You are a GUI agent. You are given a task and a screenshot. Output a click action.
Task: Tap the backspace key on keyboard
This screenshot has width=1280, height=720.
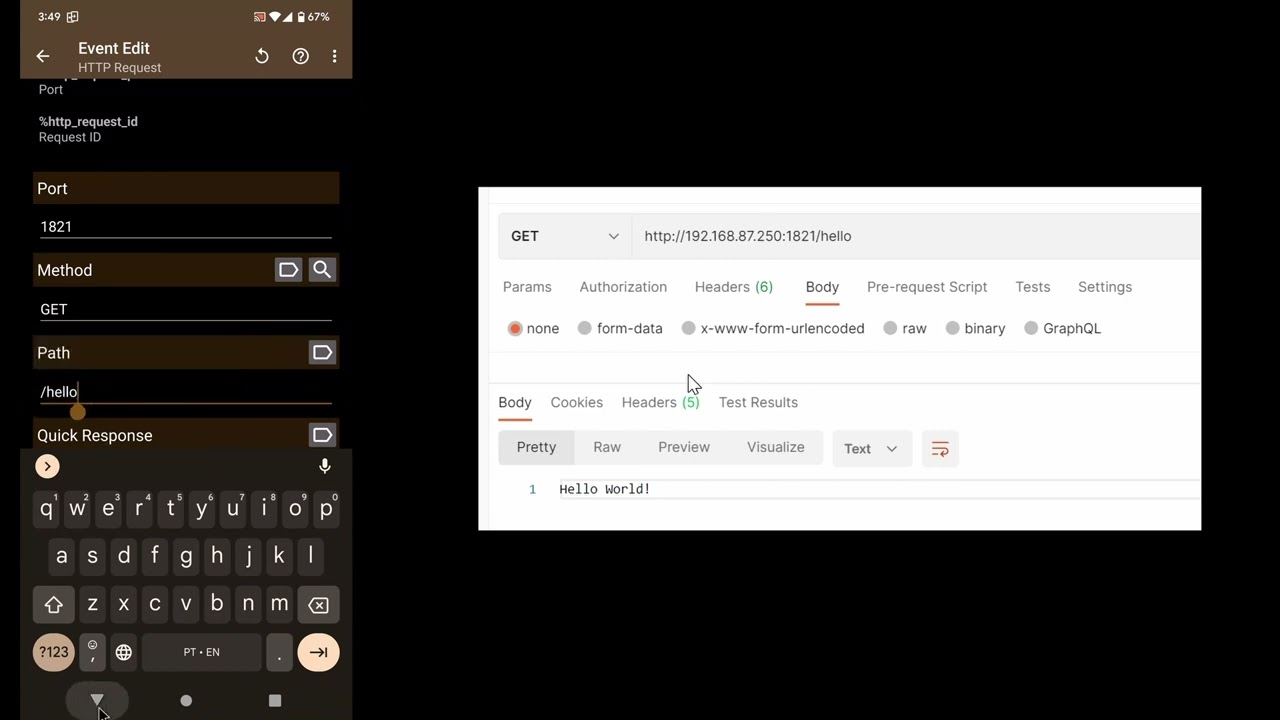(318, 605)
